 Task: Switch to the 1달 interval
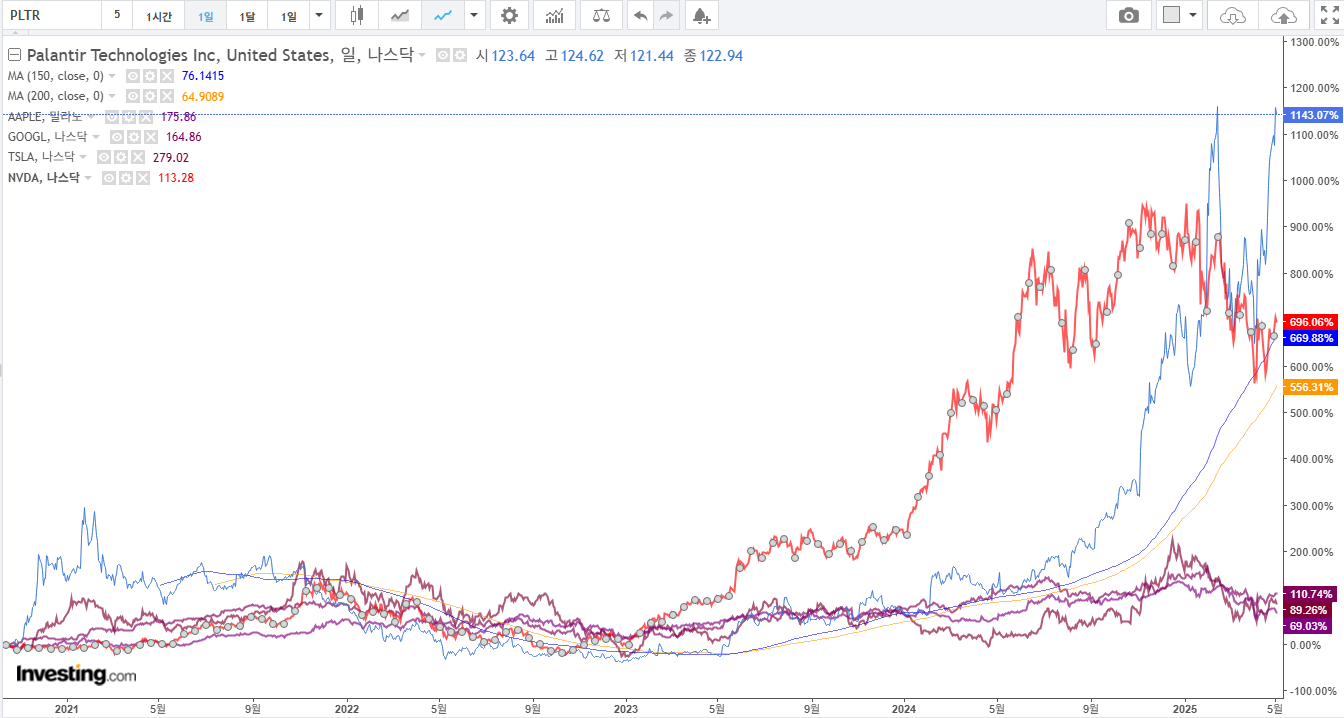247,15
